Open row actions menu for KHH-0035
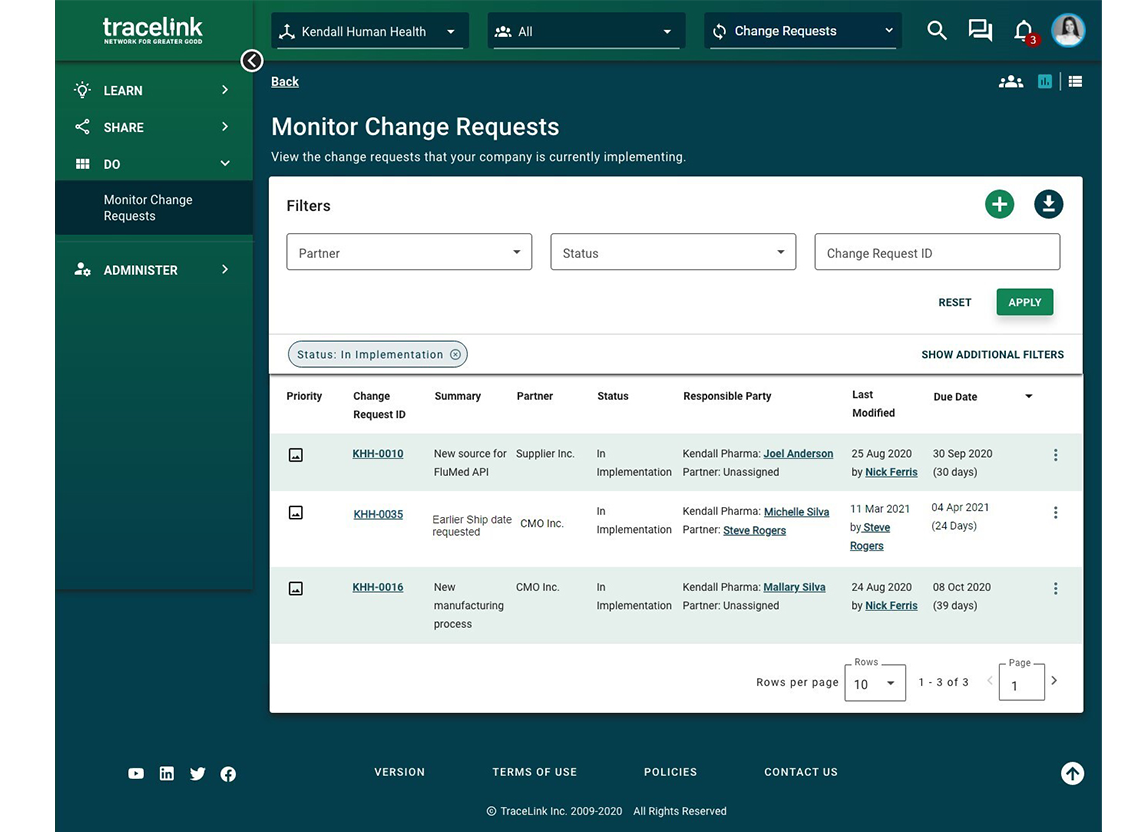This screenshot has width=1133, height=832. (x=1056, y=513)
